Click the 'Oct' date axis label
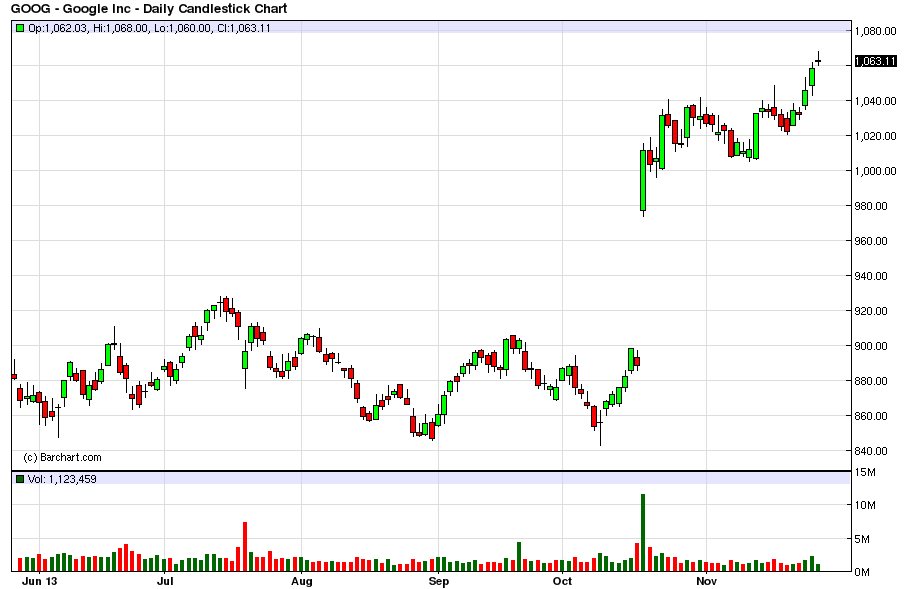This screenshot has width=908, height=589. (562, 581)
